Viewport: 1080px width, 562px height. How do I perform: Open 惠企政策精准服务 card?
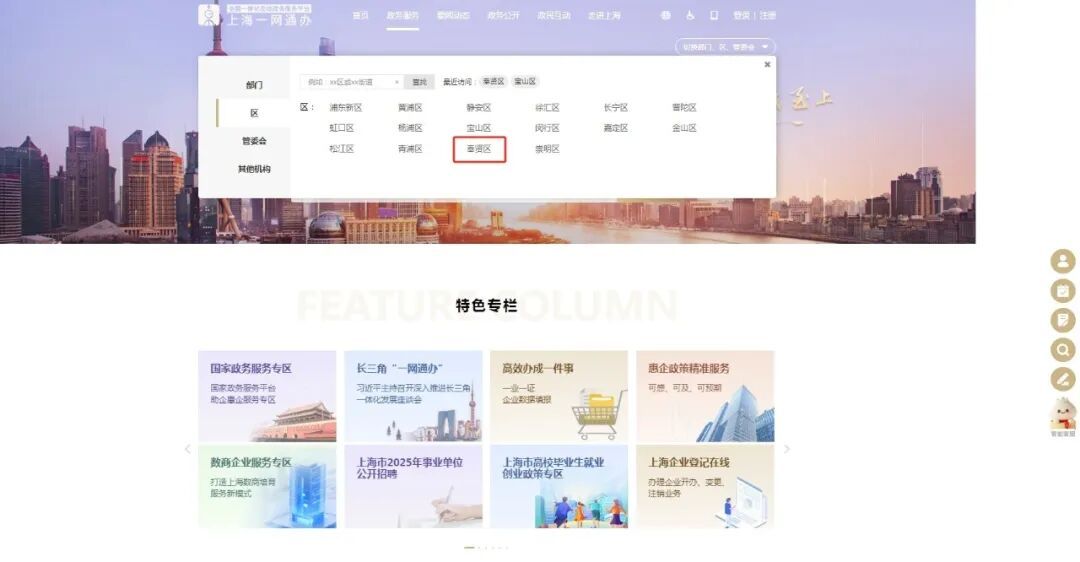[705, 396]
